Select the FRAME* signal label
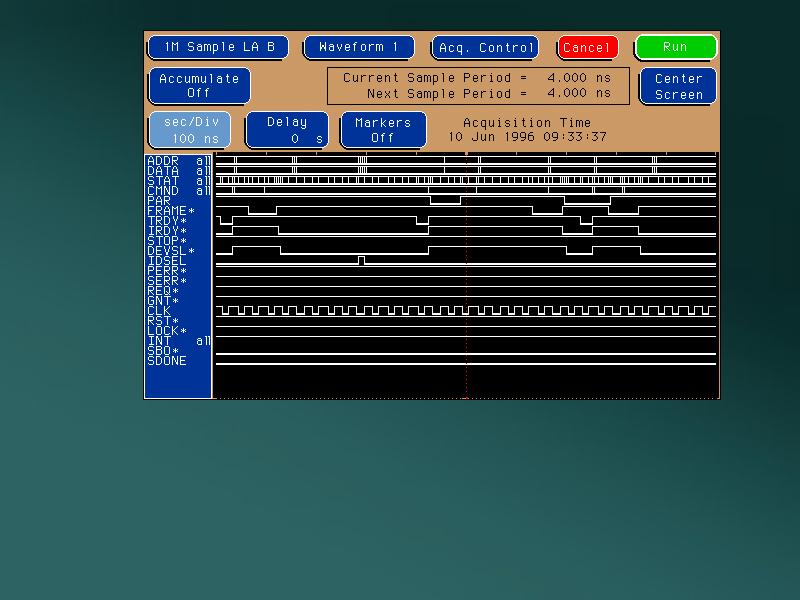 point(171,211)
